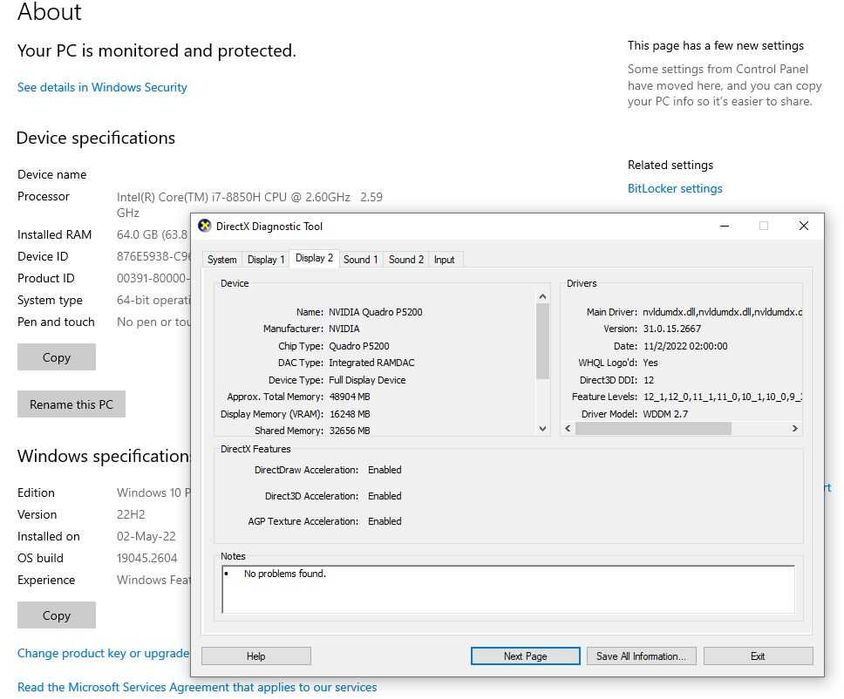Select the Full Display Device value
Screen dimensions: 844x699
(367, 380)
